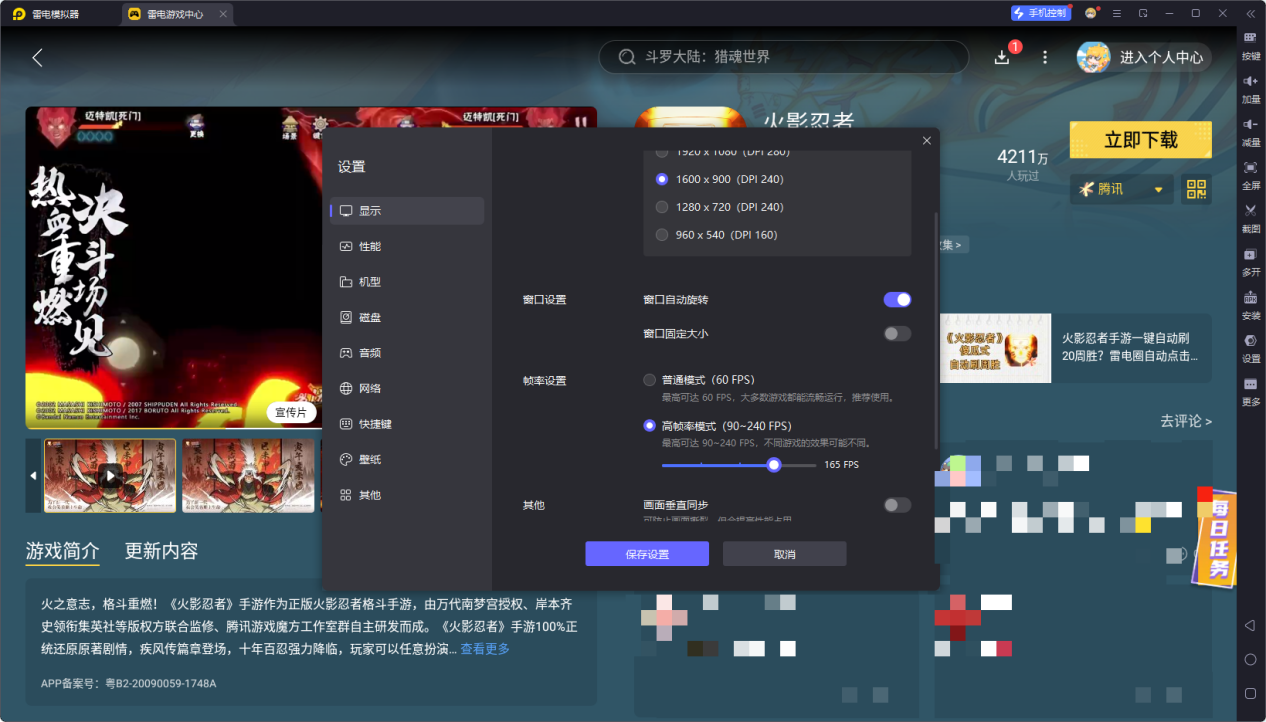Go back with the arrow in the game center

(37, 57)
